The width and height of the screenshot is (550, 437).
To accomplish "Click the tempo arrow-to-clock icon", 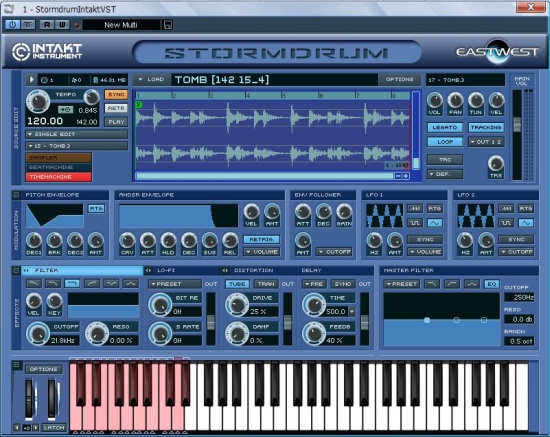I will 66,110.
